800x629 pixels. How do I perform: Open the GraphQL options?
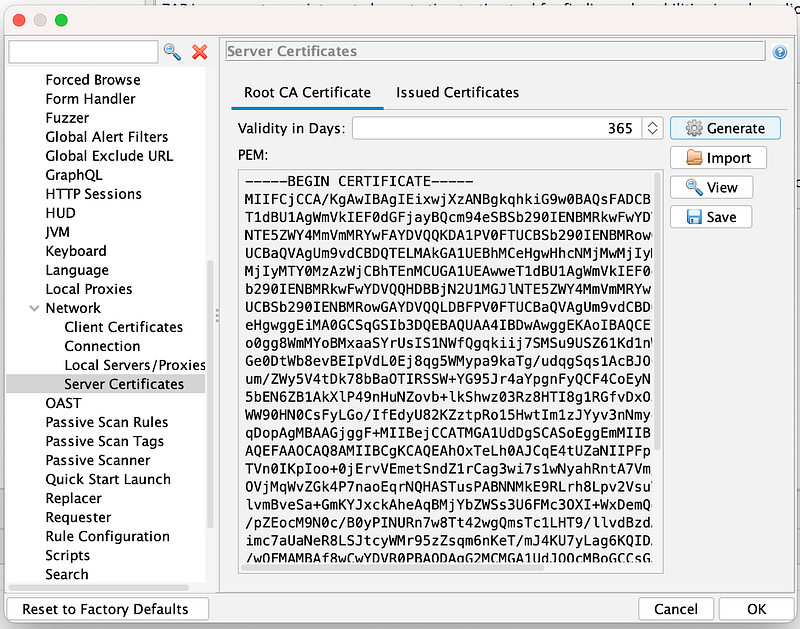pyautogui.click(x=73, y=175)
